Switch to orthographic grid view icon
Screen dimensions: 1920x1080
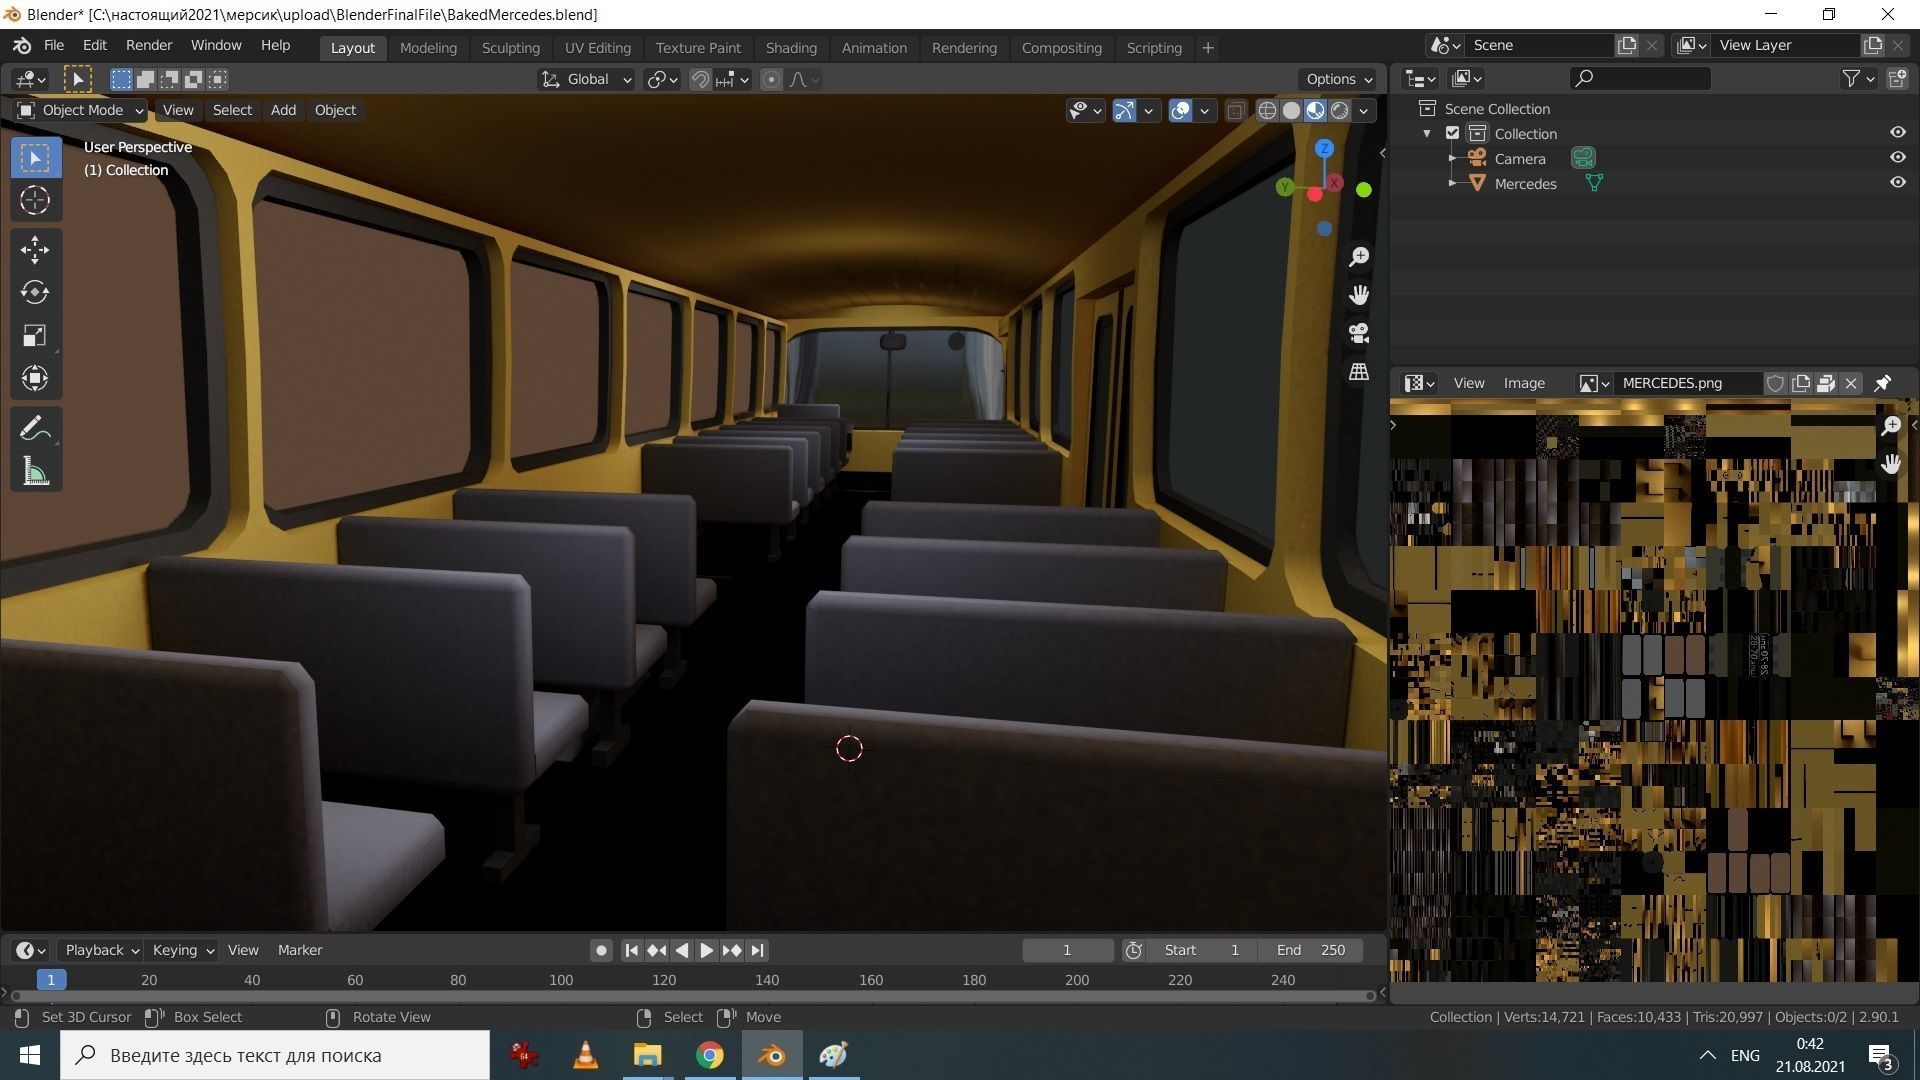coord(1358,371)
